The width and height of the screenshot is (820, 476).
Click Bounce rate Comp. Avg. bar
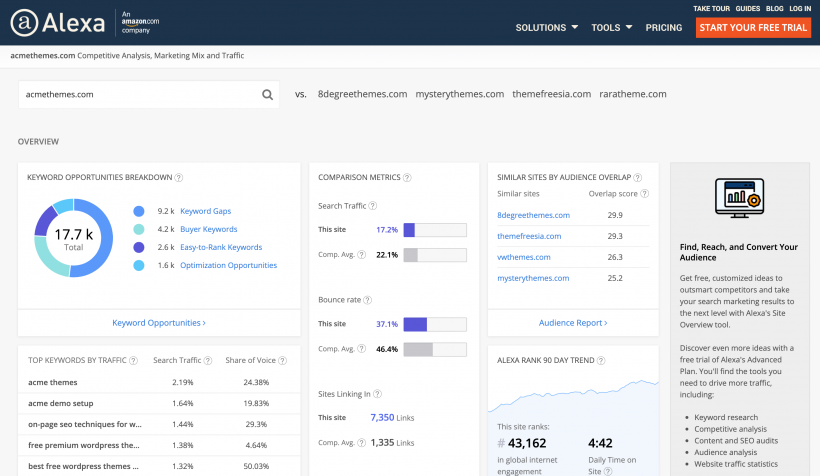pyautogui.click(x=435, y=349)
